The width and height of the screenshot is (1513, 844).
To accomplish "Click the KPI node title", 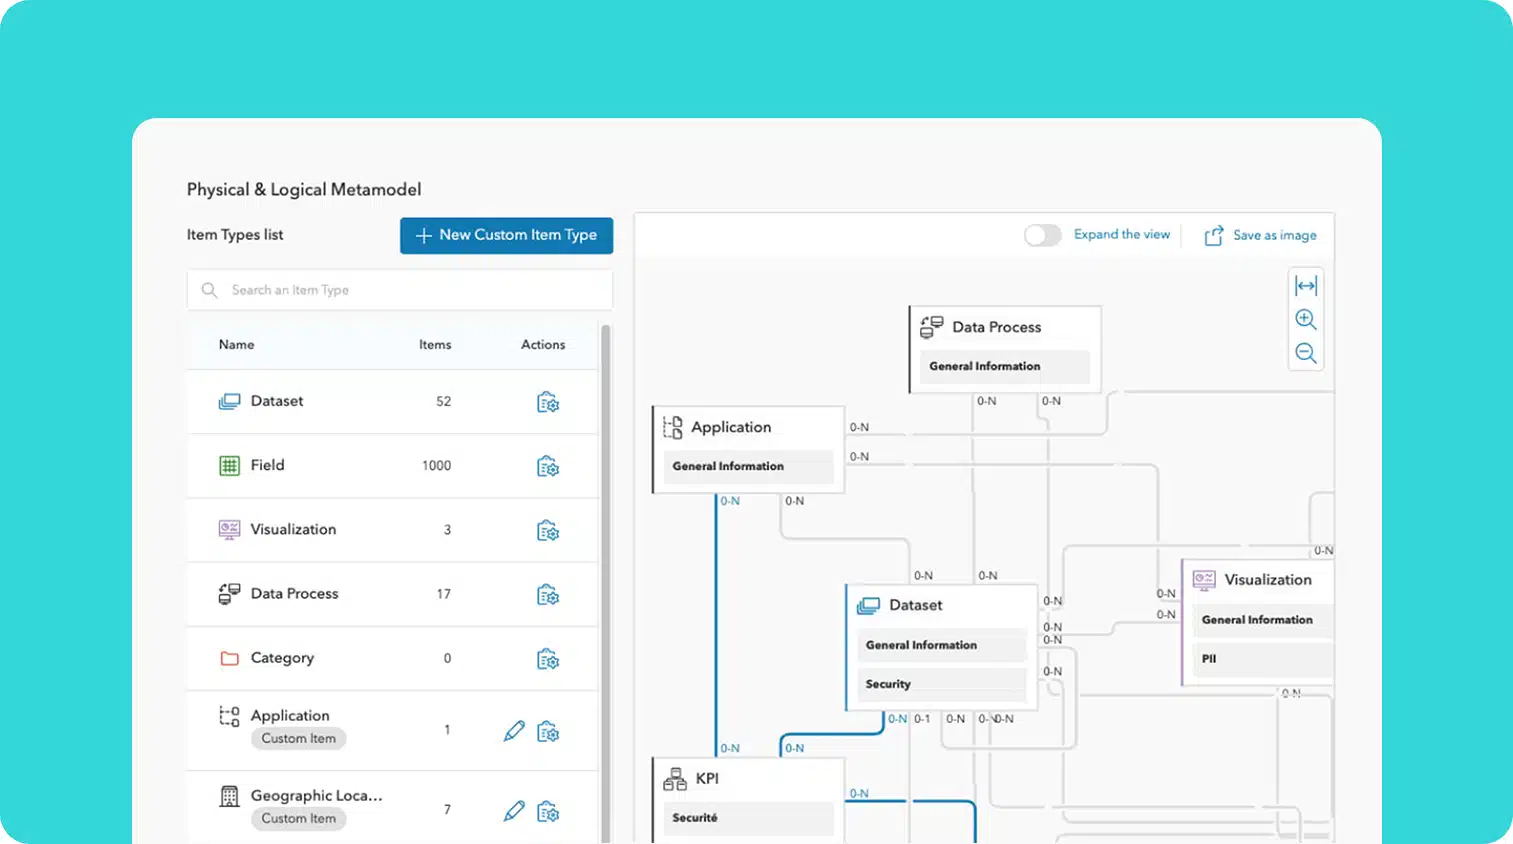I will [707, 778].
